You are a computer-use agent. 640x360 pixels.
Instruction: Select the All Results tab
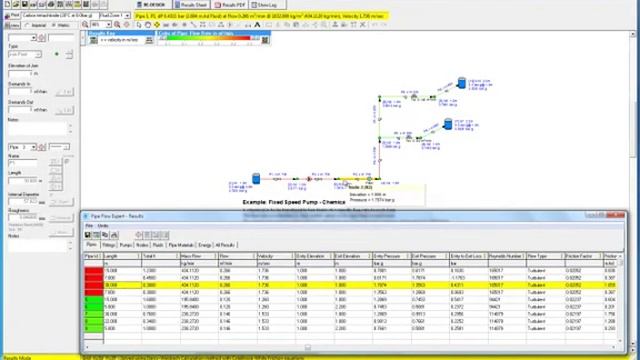click(x=225, y=245)
